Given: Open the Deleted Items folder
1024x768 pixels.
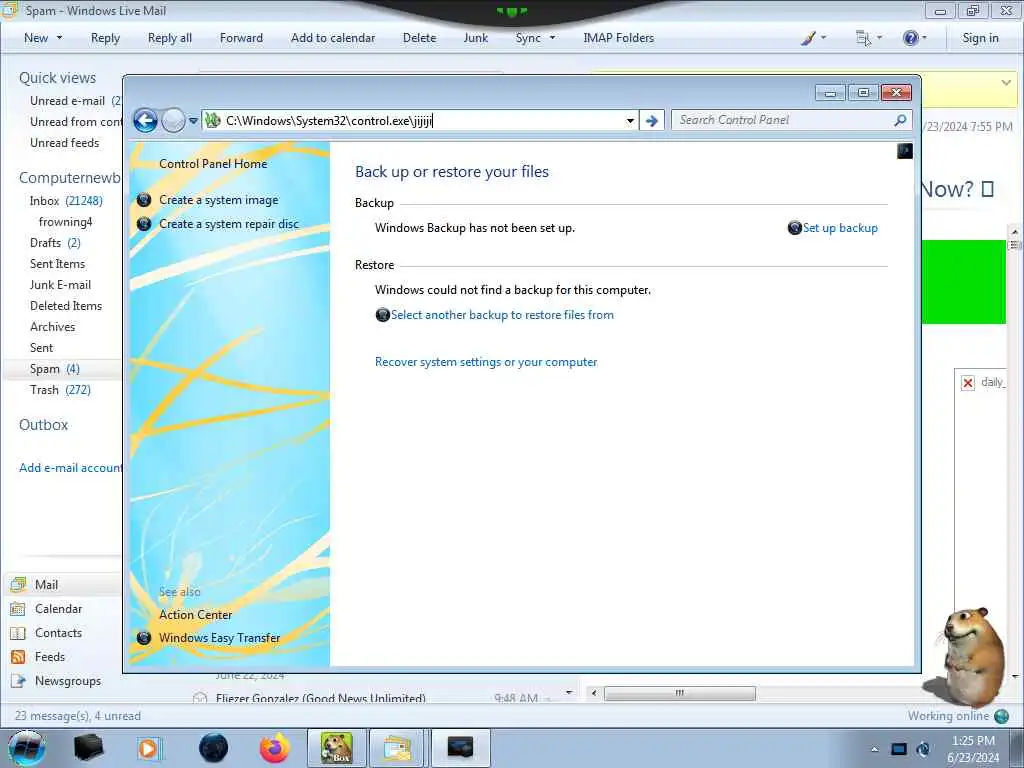Looking at the screenshot, I should pos(66,306).
